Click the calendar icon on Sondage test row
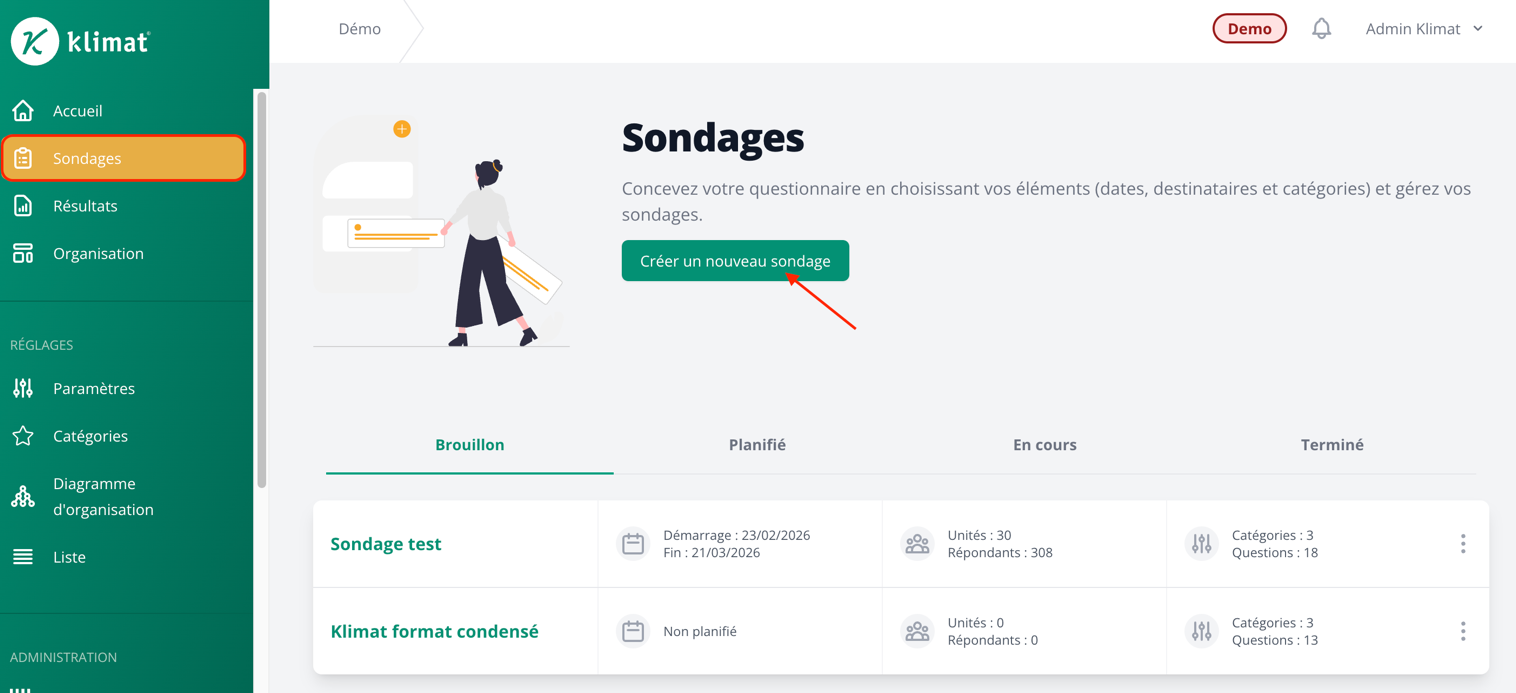This screenshot has width=1516, height=693. coord(633,543)
